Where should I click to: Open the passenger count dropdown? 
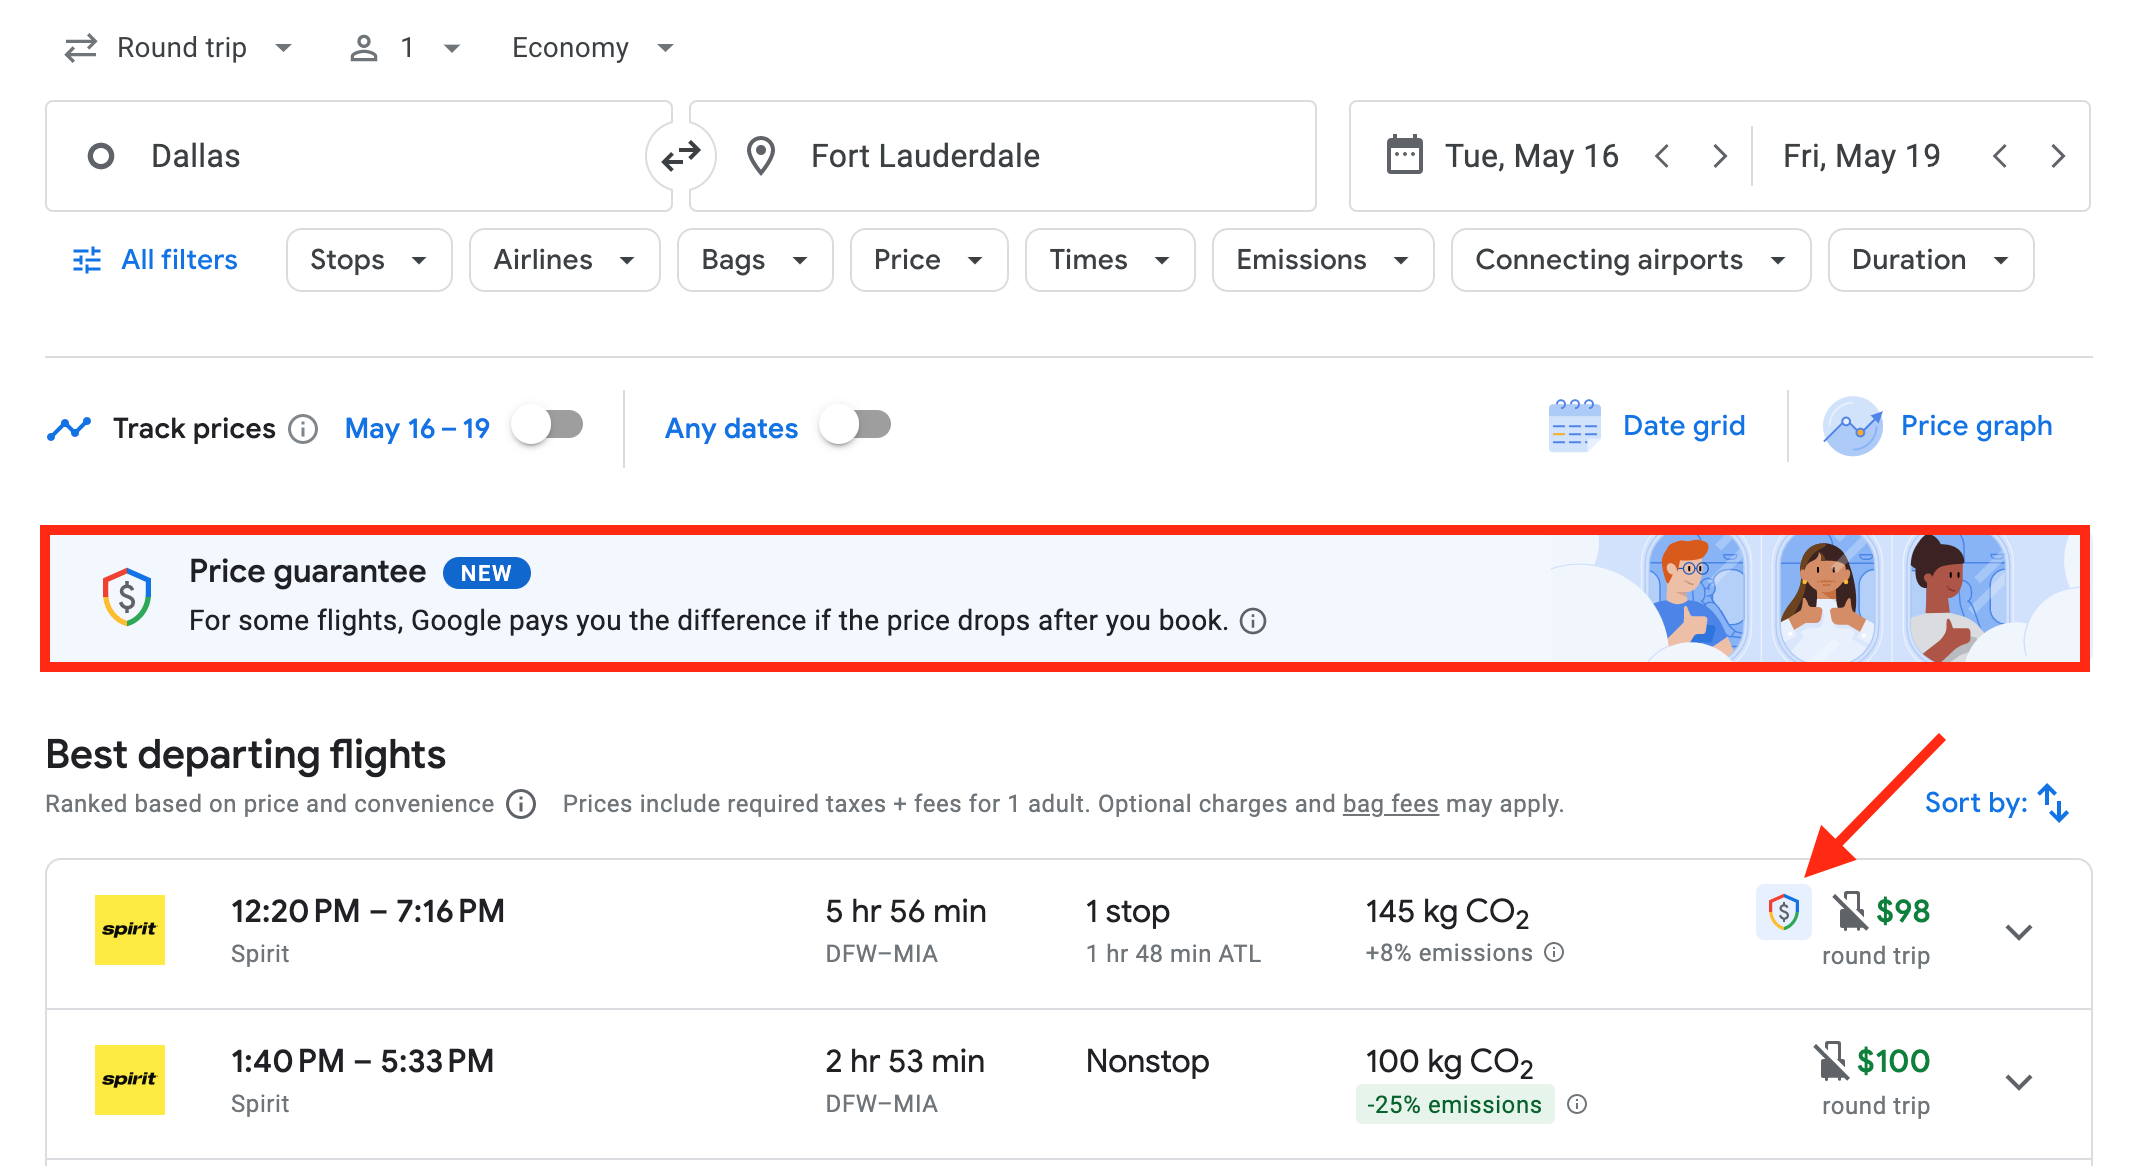[405, 48]
